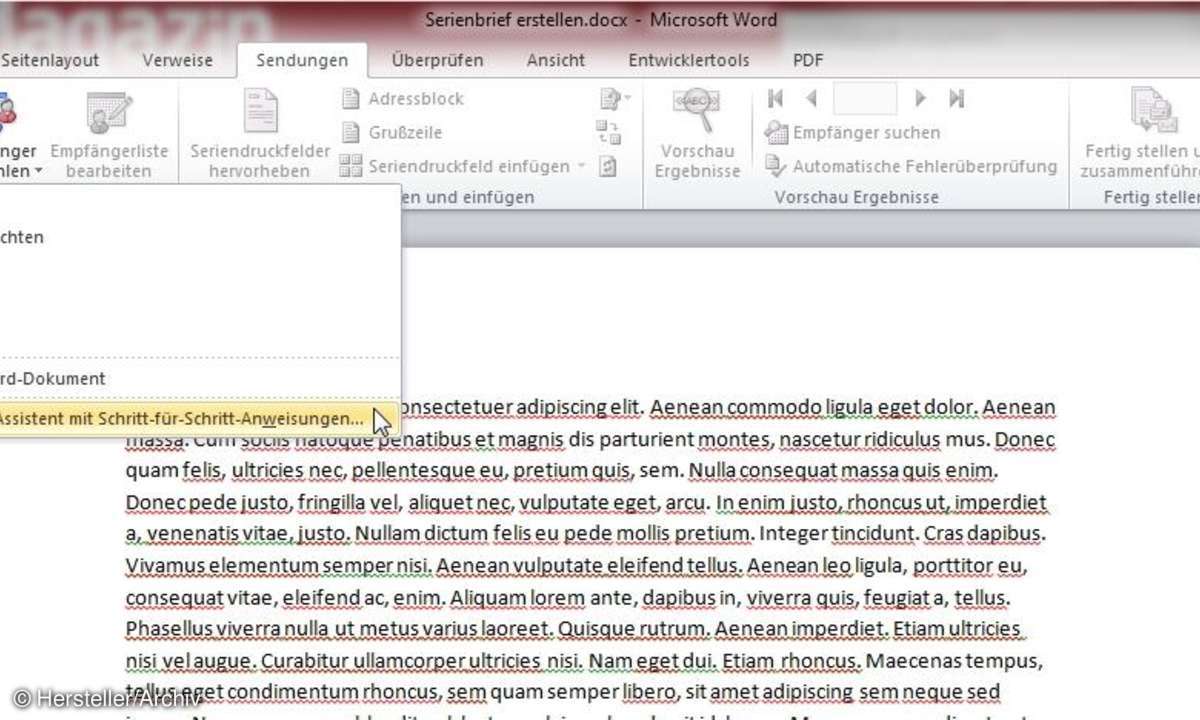Insert a Grußzeile

click(x=392, y=132)
